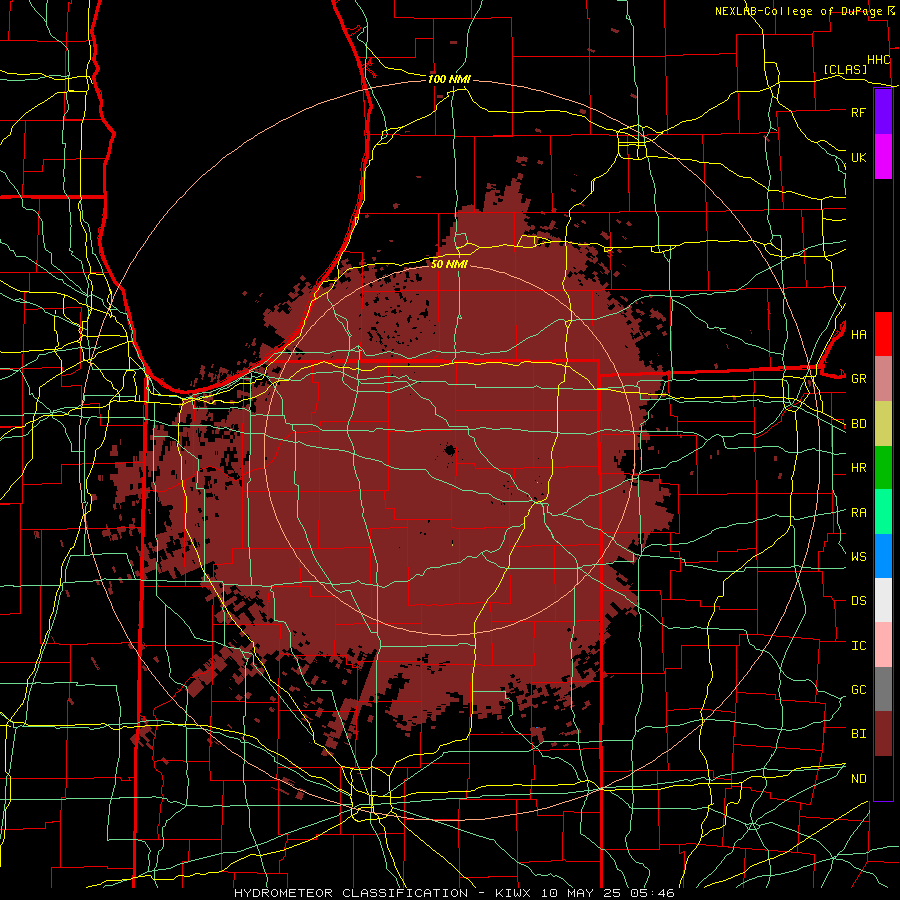Click the ND black legend swatch
This screenshot has width=900, height=900.
883,778
